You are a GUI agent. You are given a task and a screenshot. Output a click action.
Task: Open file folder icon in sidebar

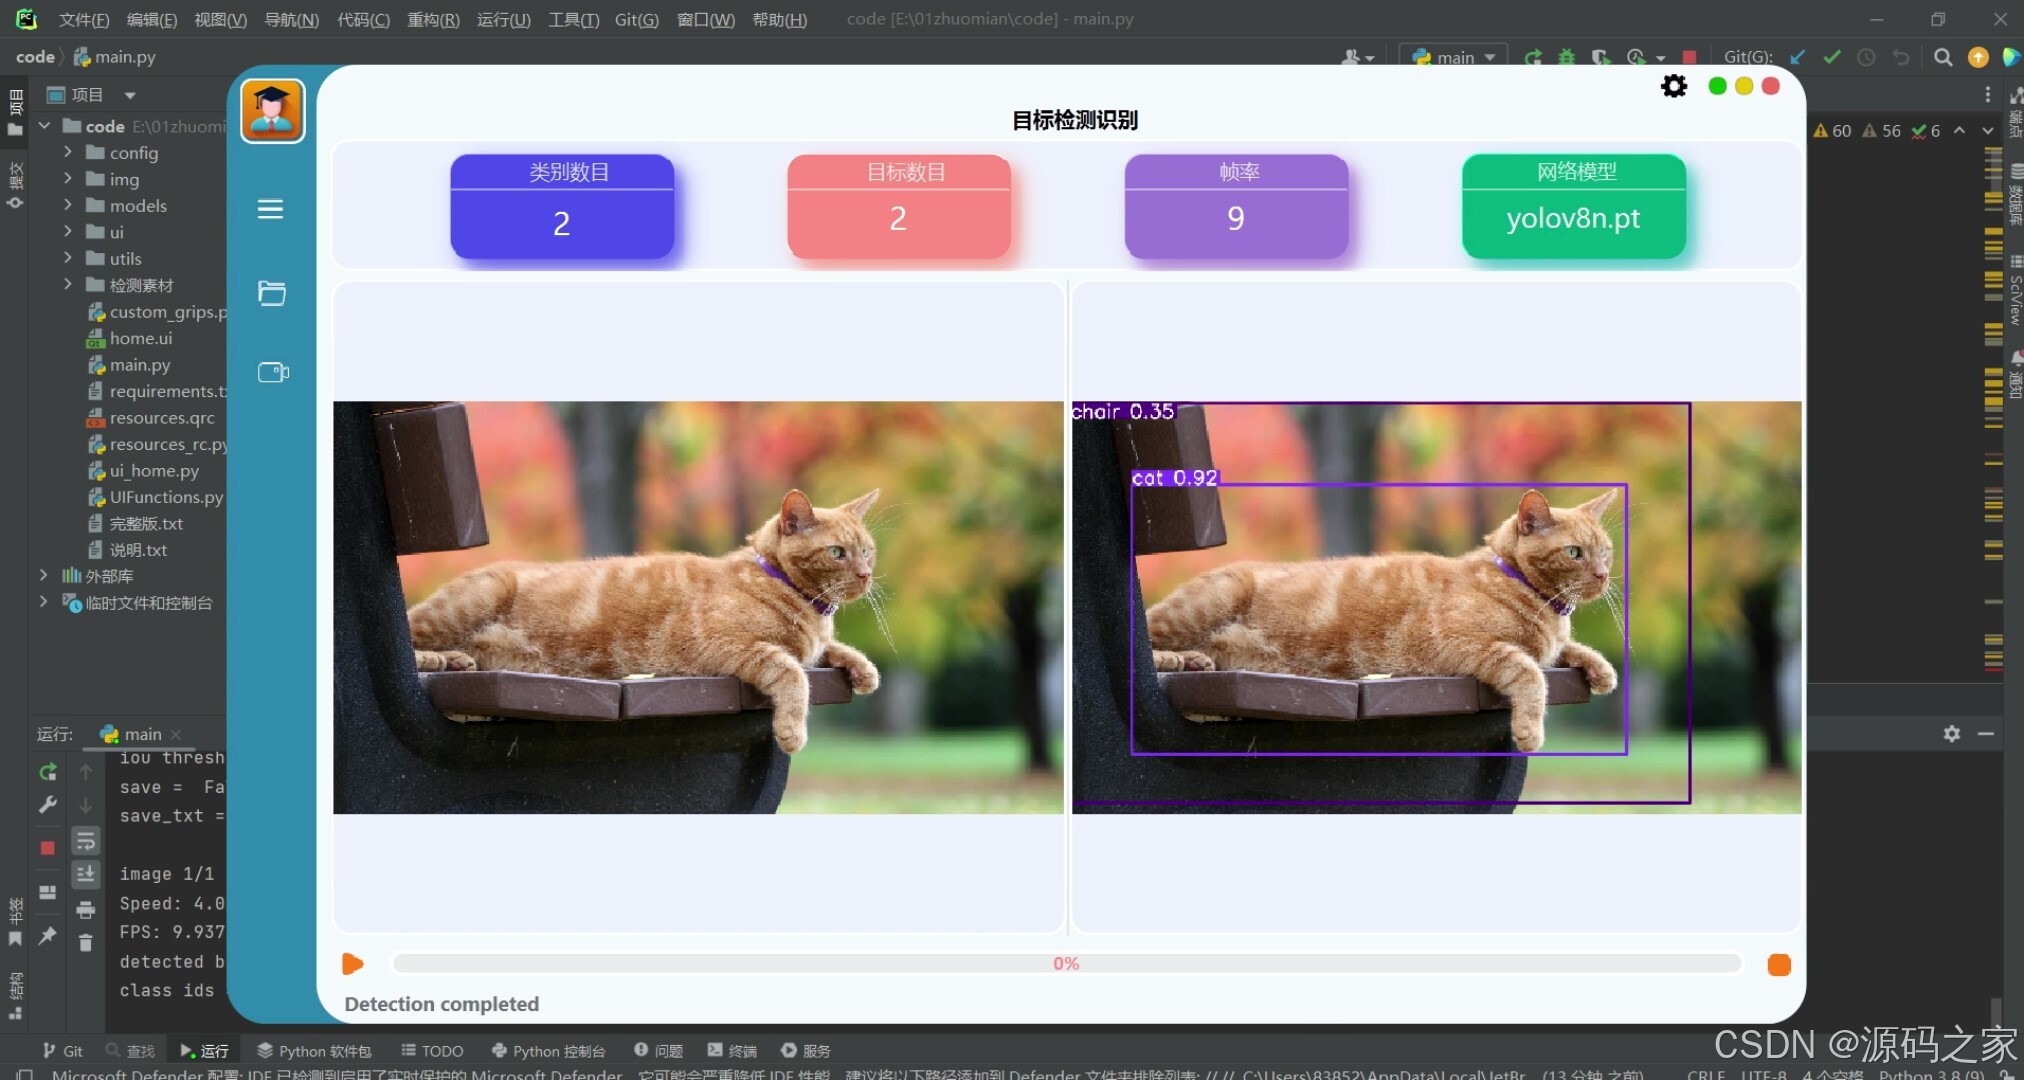click(x=271, y=293)
